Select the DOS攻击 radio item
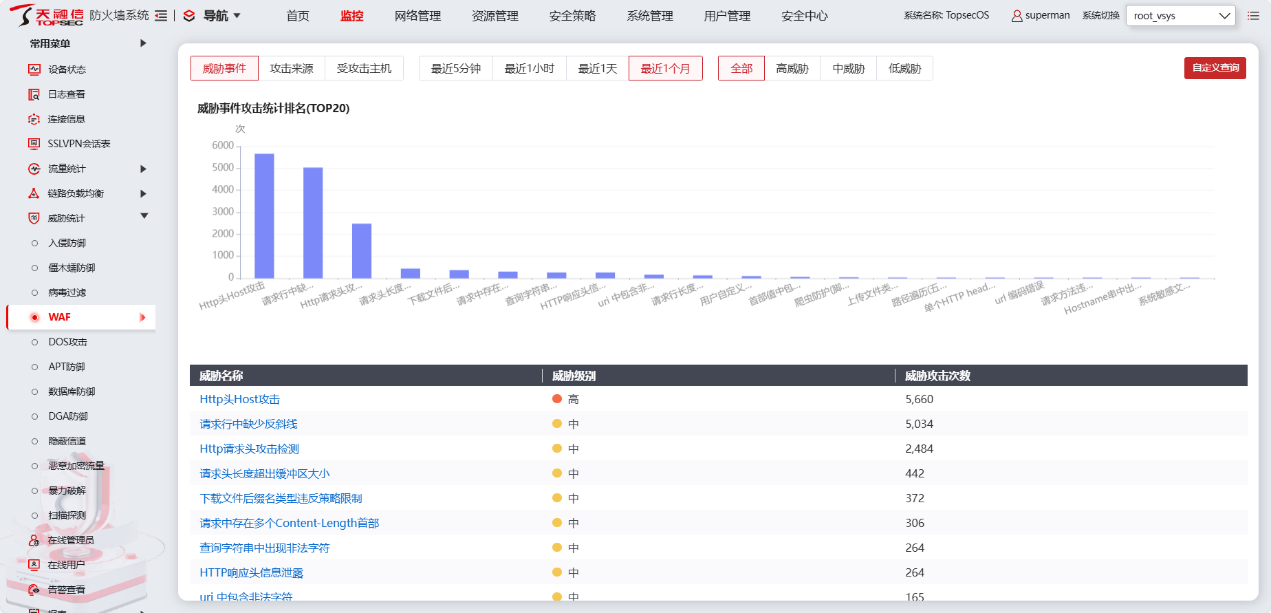The image size is (1271, 613). coord(35,342)
